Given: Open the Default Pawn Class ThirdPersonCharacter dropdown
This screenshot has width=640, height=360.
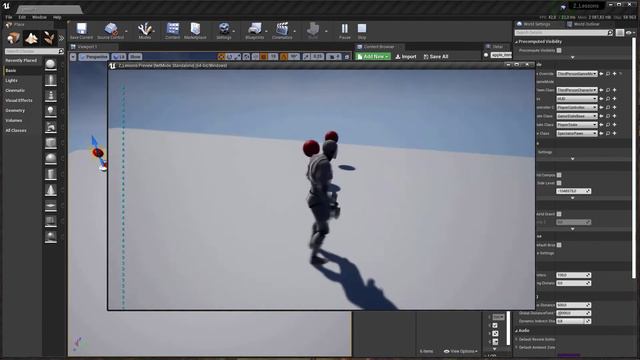Looking at the screenshot, I should tap(577, 90).
